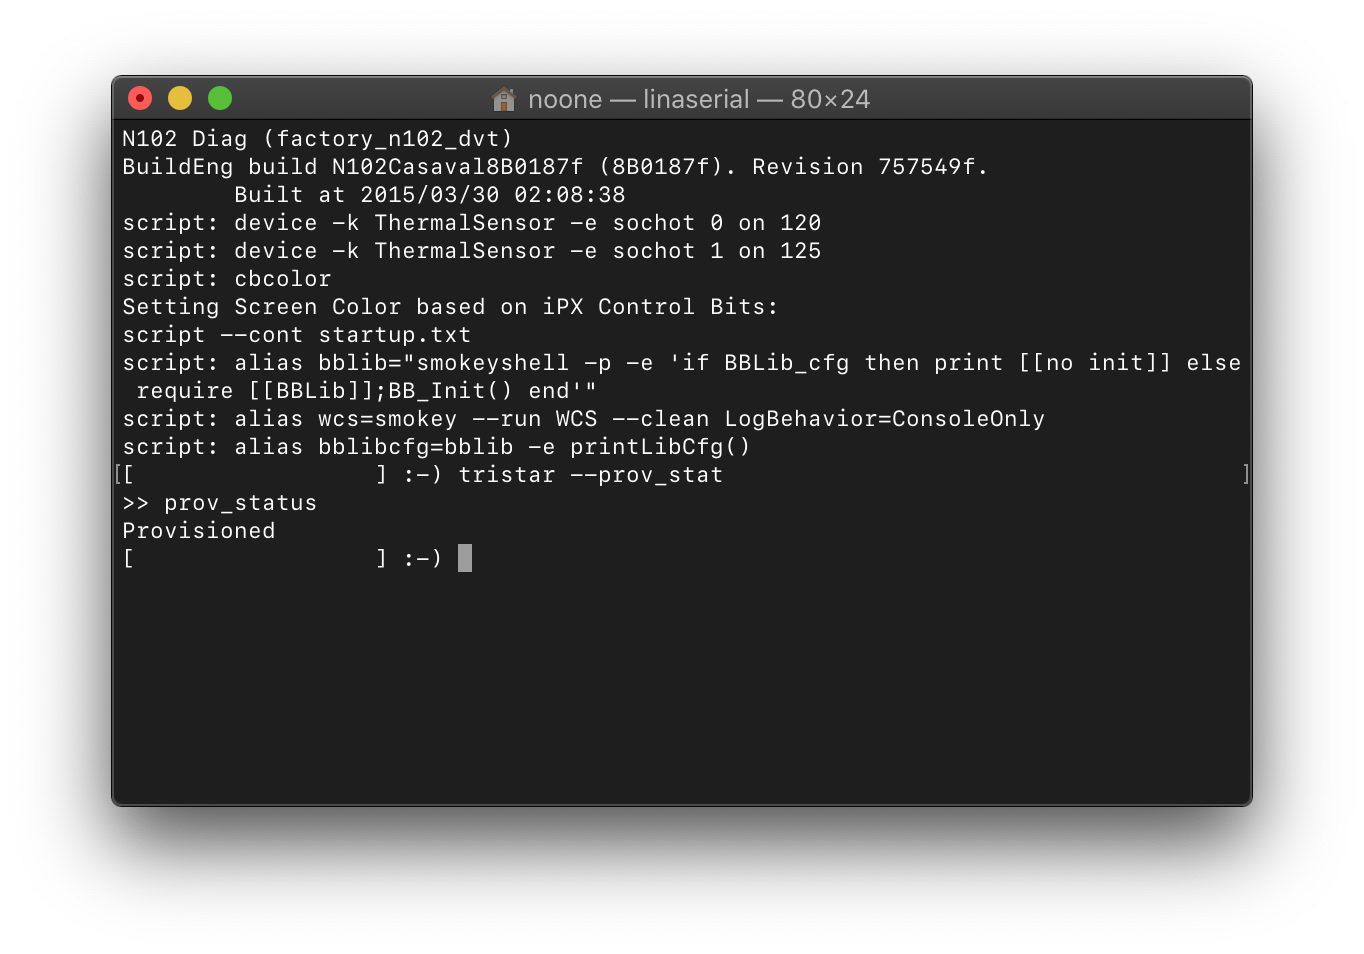Click the home folder icon in title bar

[x=504, y=99]
